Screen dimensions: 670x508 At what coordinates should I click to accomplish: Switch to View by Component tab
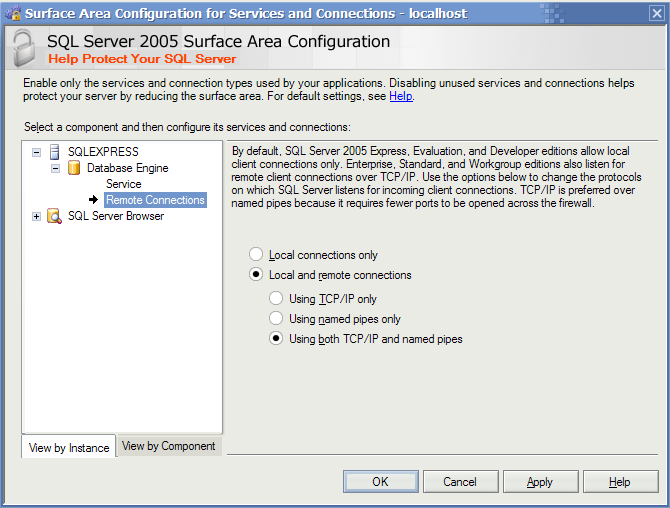(x=169, y=446)
